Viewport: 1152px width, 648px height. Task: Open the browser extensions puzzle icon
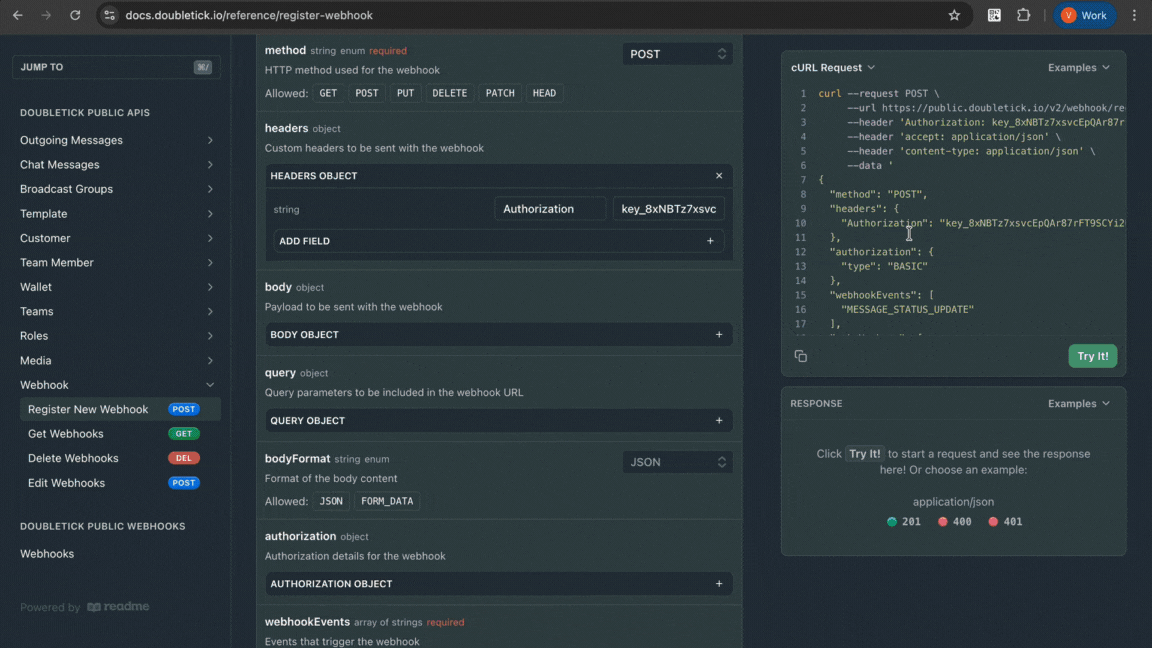(x=1023, y=15)
